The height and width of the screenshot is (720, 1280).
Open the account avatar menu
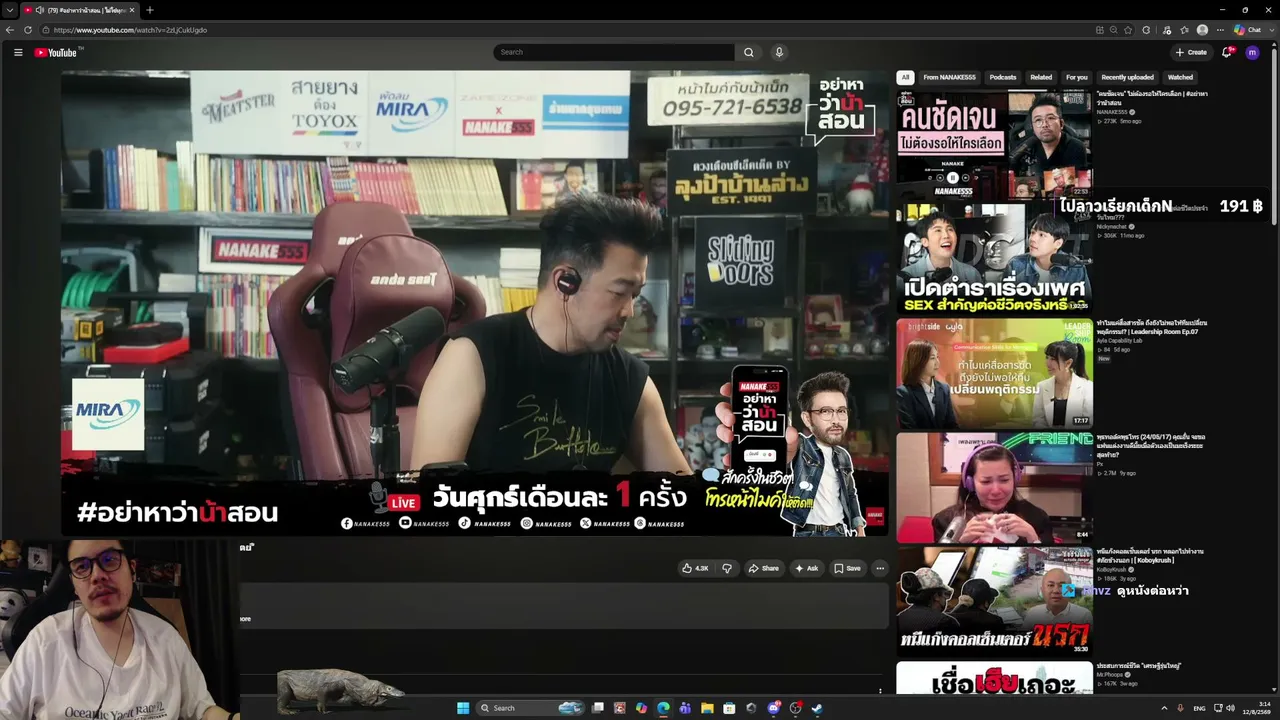[x=1252, y=52]
